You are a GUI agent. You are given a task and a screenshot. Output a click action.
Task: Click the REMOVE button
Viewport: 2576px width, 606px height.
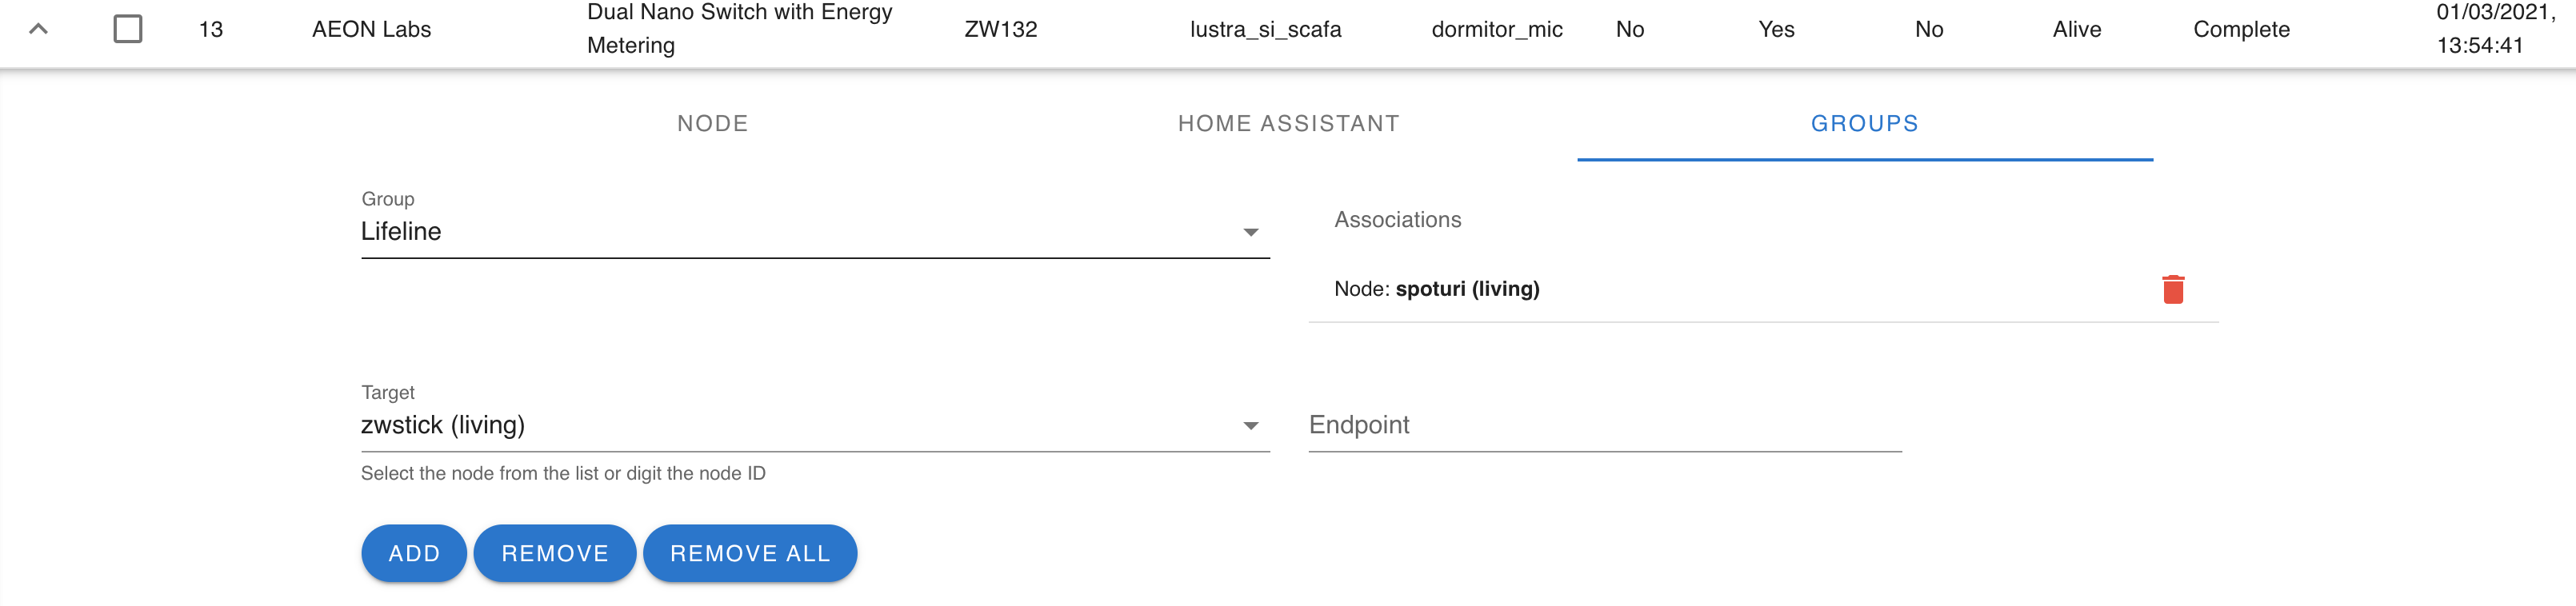point(555,553)
